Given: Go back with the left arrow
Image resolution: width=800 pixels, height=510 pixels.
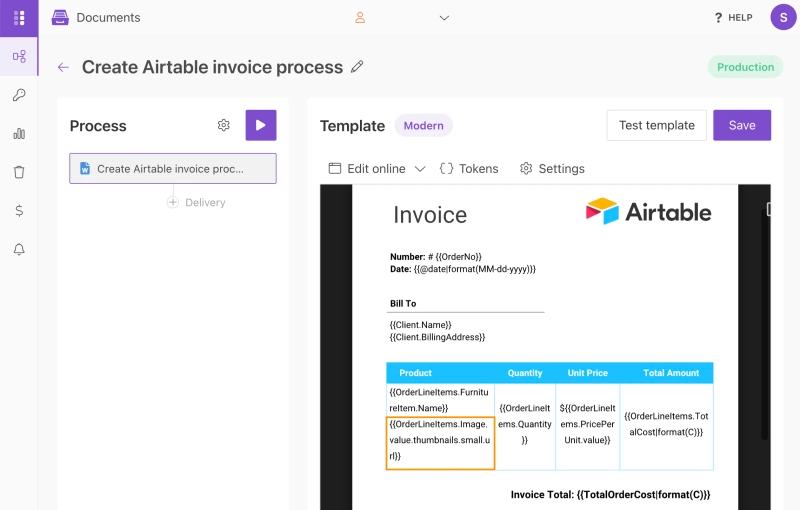Looking at the screenshot, I should click(63, 67).
